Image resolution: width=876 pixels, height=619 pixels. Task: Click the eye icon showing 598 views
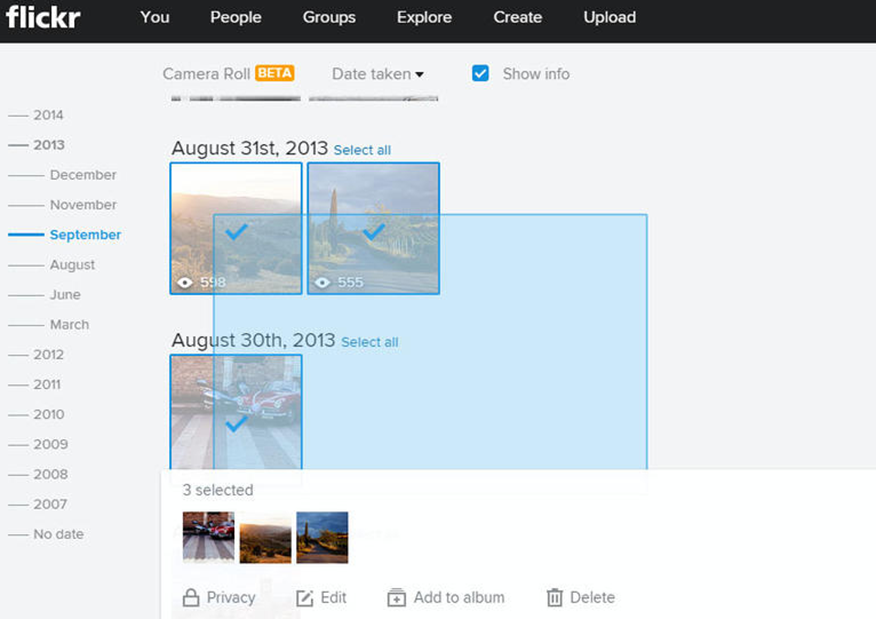click(x=185, y=283)
